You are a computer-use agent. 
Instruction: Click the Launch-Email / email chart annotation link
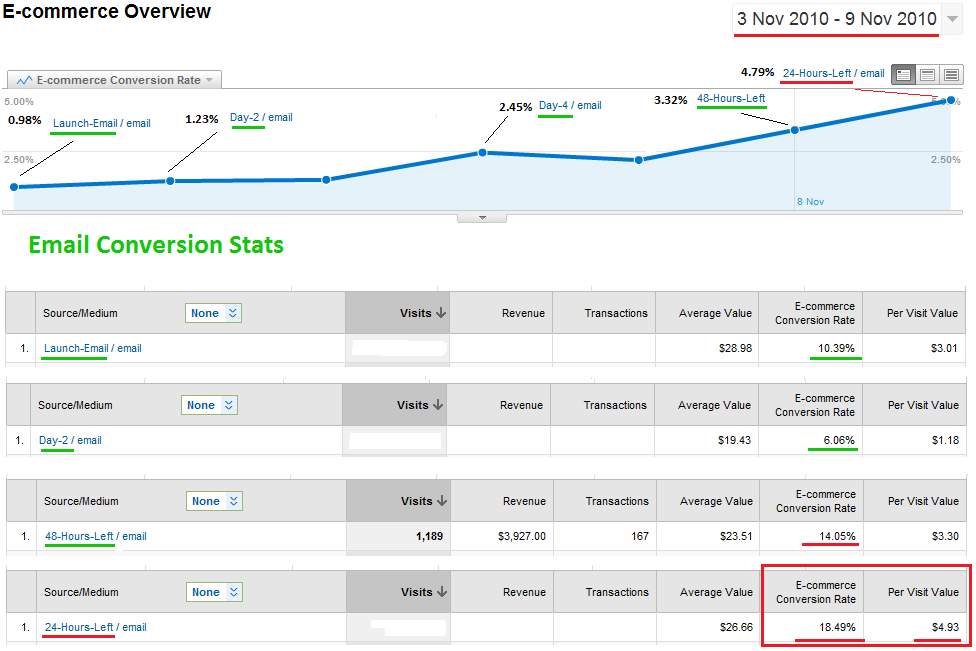point(101,123)
